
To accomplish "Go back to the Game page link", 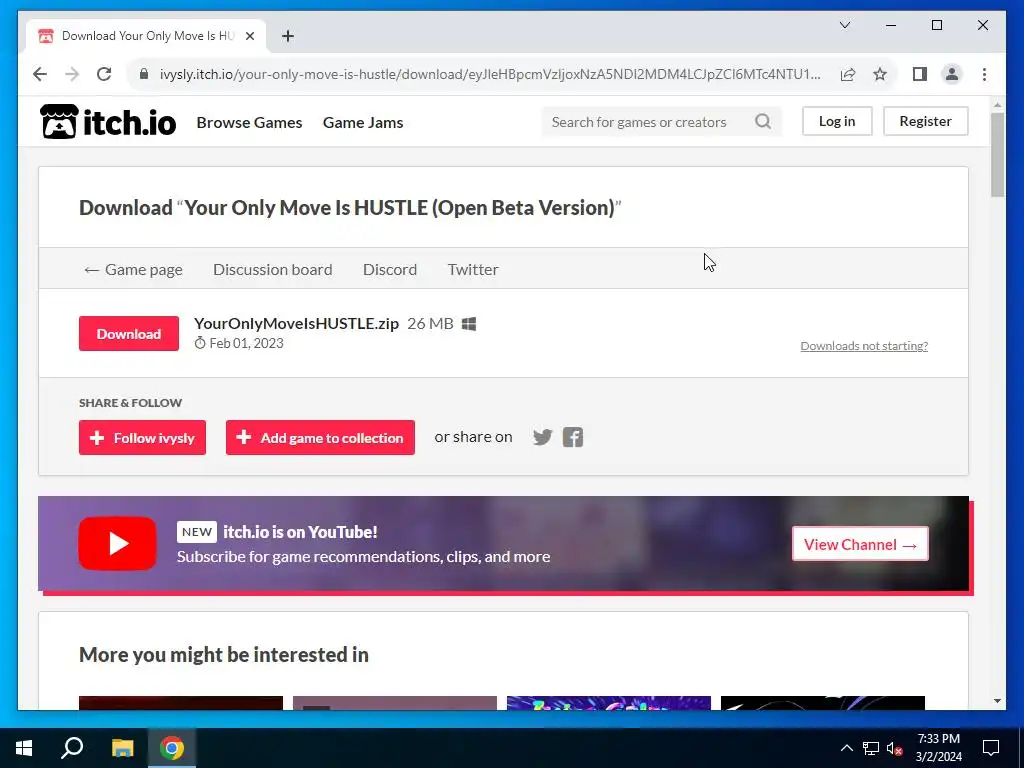I will click(x=133, y=269).
